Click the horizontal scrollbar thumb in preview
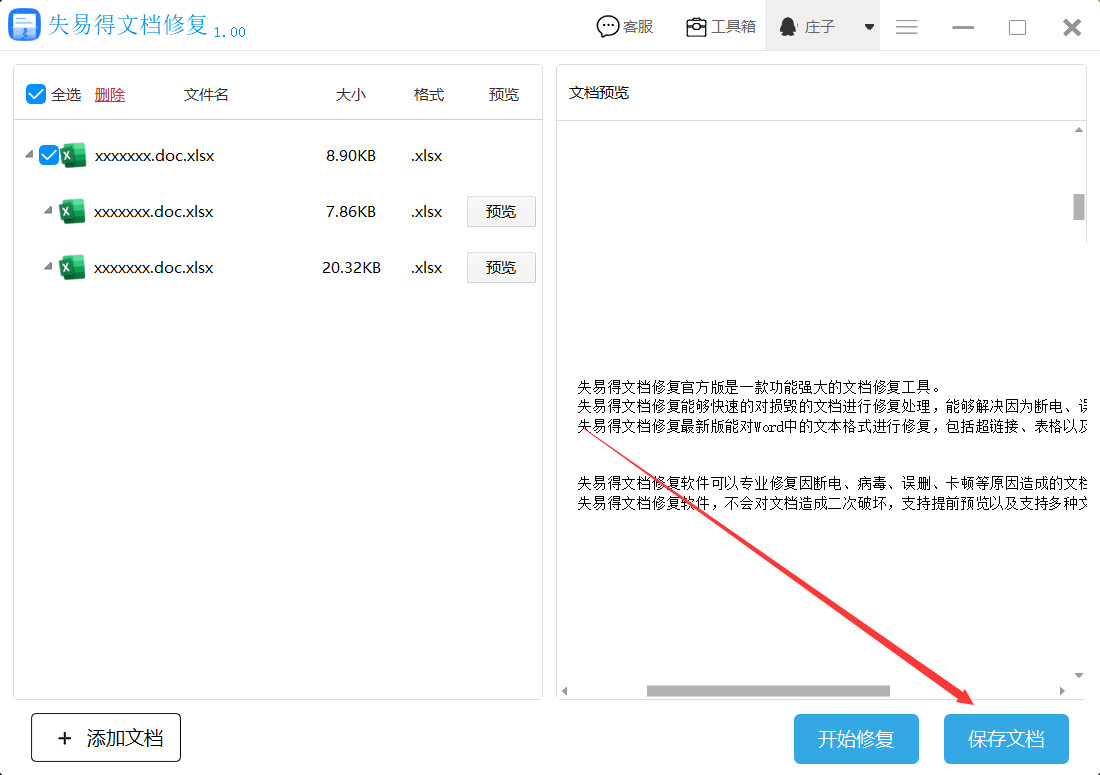The width and height of the screenshot is (1100, 775). click(768, 691)
